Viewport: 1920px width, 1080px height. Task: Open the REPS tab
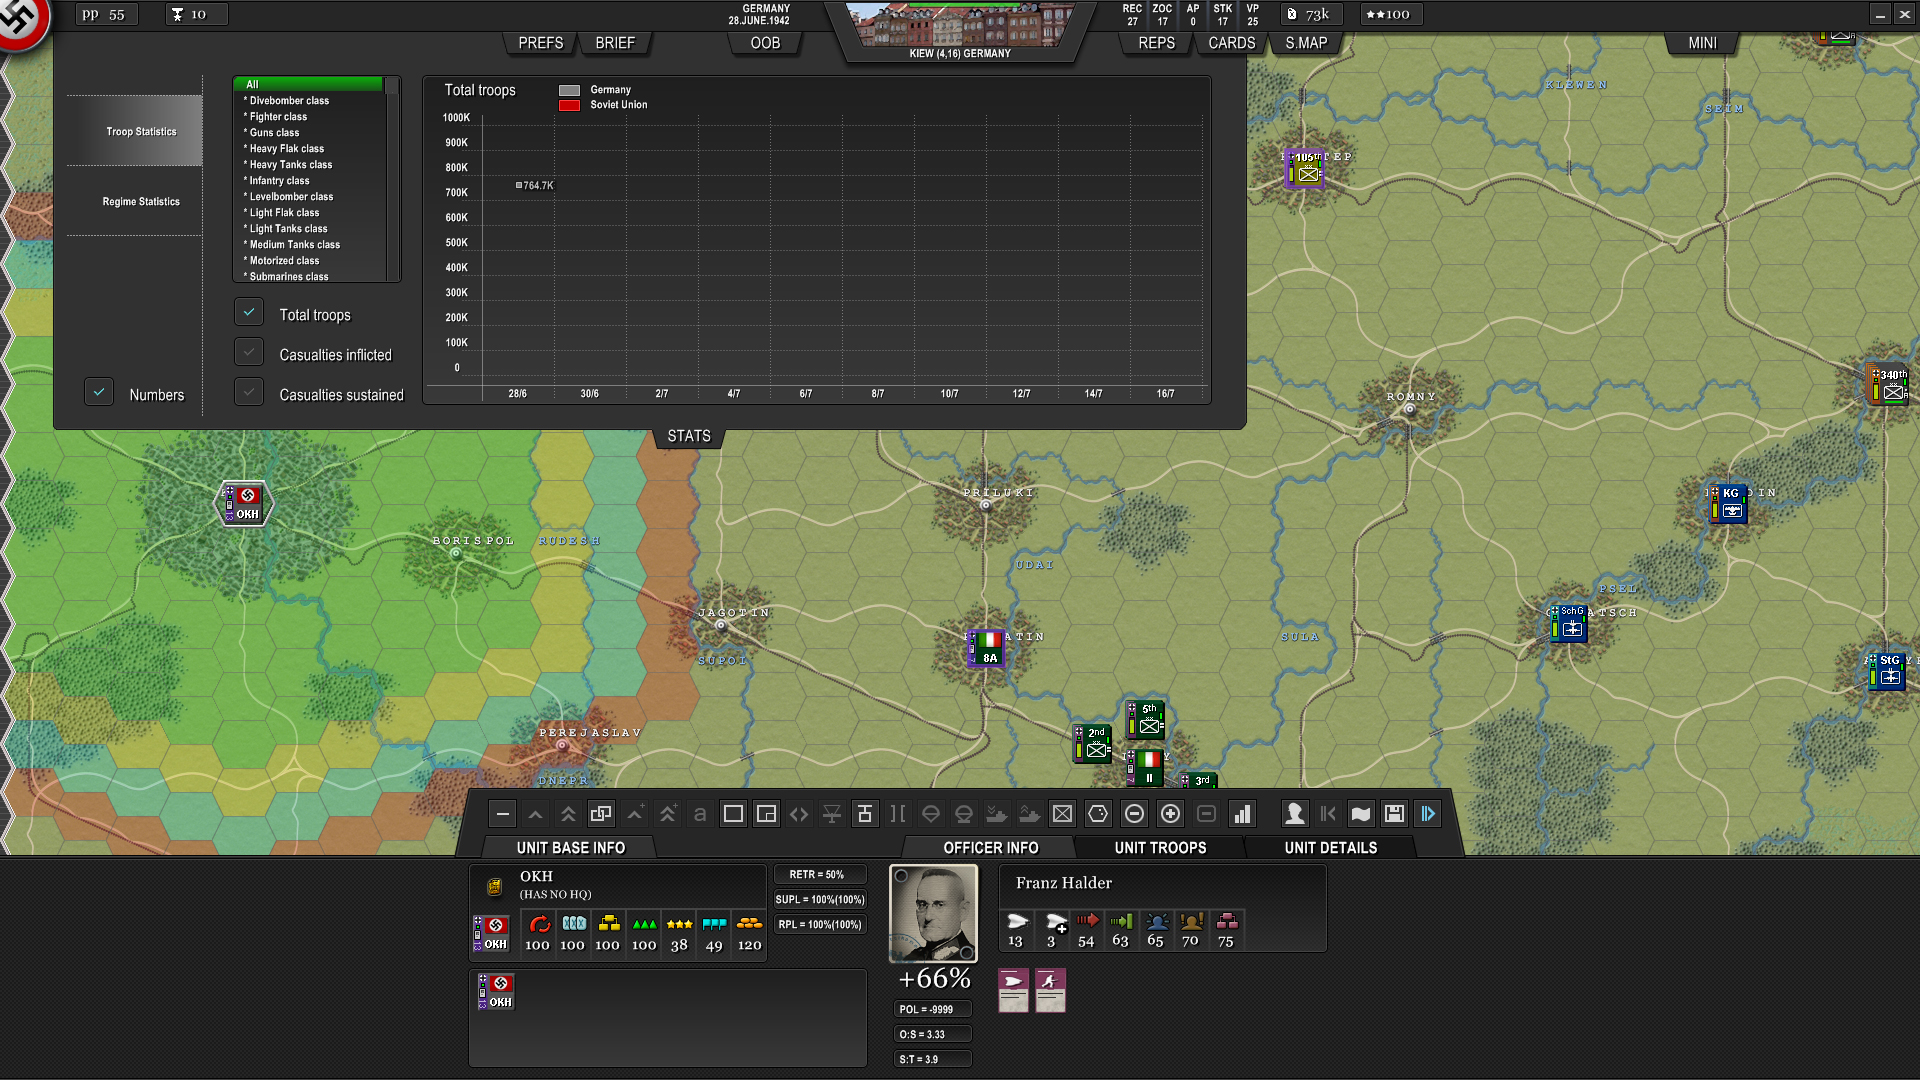tap(1156, 43)
